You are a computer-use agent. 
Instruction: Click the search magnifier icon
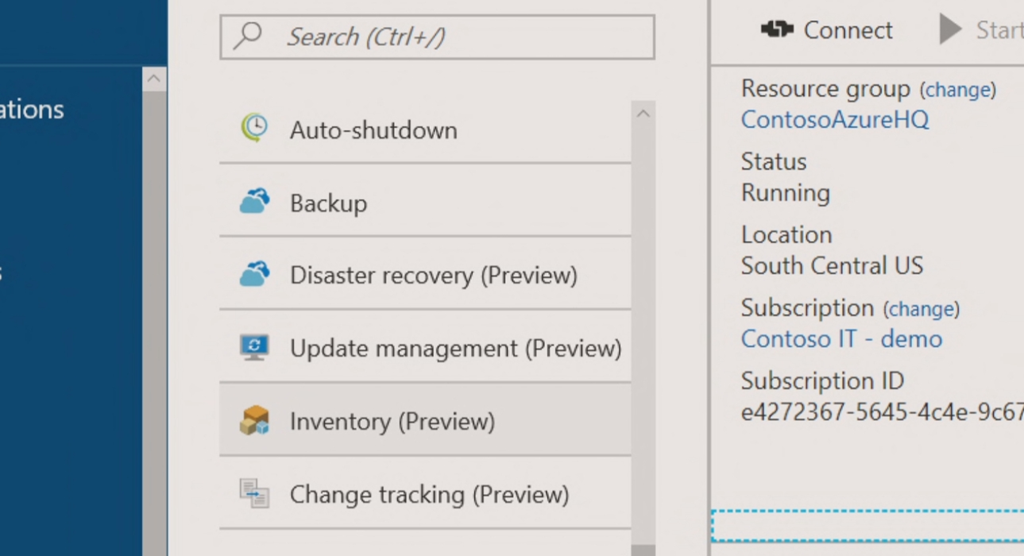click(246, 37)
